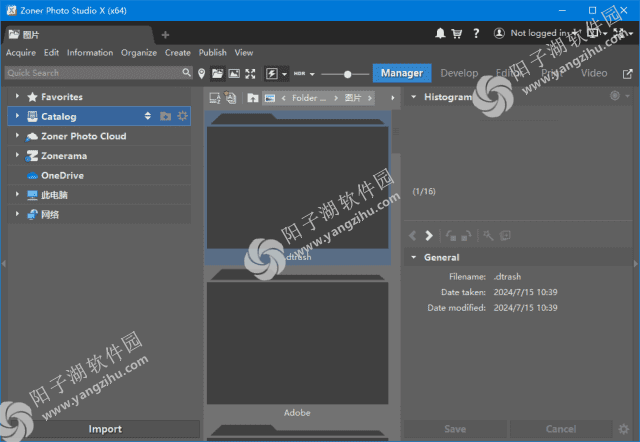Click the Date taken value 2024/7/15 10:39

[525, 292]
